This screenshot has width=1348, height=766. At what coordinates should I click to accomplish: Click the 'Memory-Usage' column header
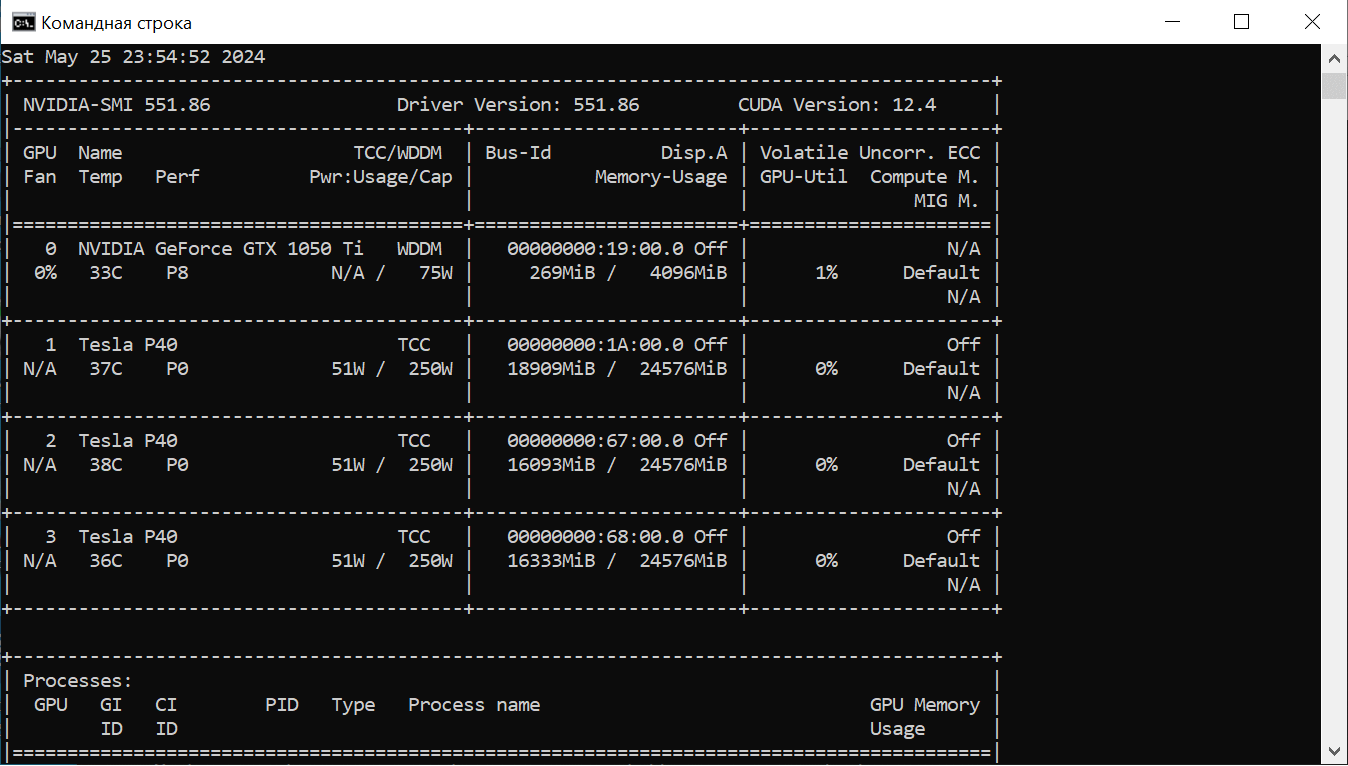pos(661,177)
